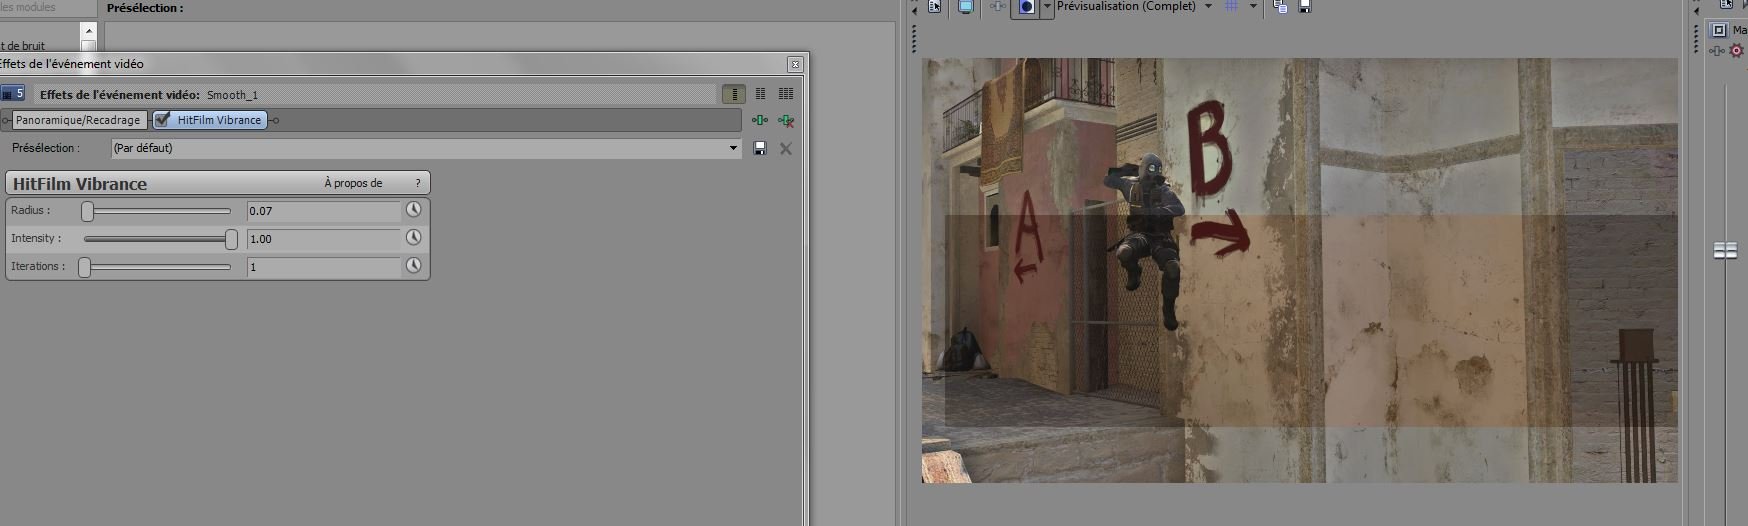
Task: Click the Intensity value field 1.00
Action: [x=324, y=239]
